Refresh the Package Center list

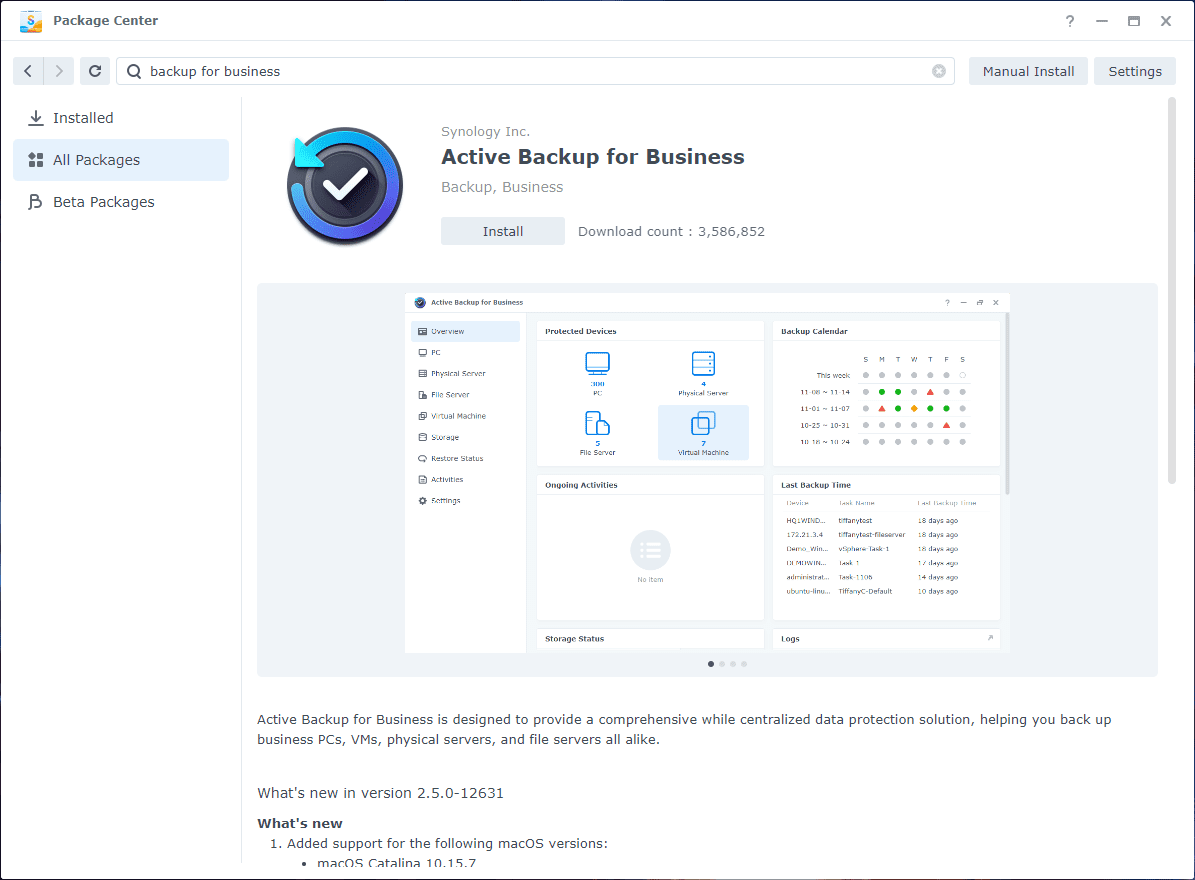[x=95, y=71]
